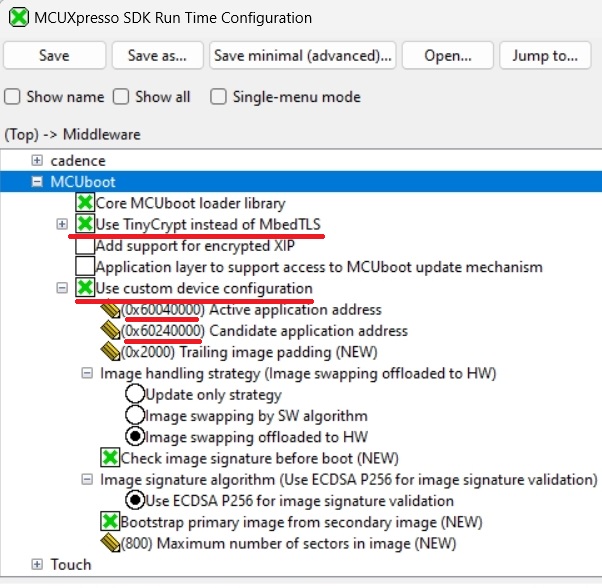Image resolution: width=602 pixels, height=588 pixels.
Task: Click the MCUXpresso app icon in title bar
Action: [17, 18]
